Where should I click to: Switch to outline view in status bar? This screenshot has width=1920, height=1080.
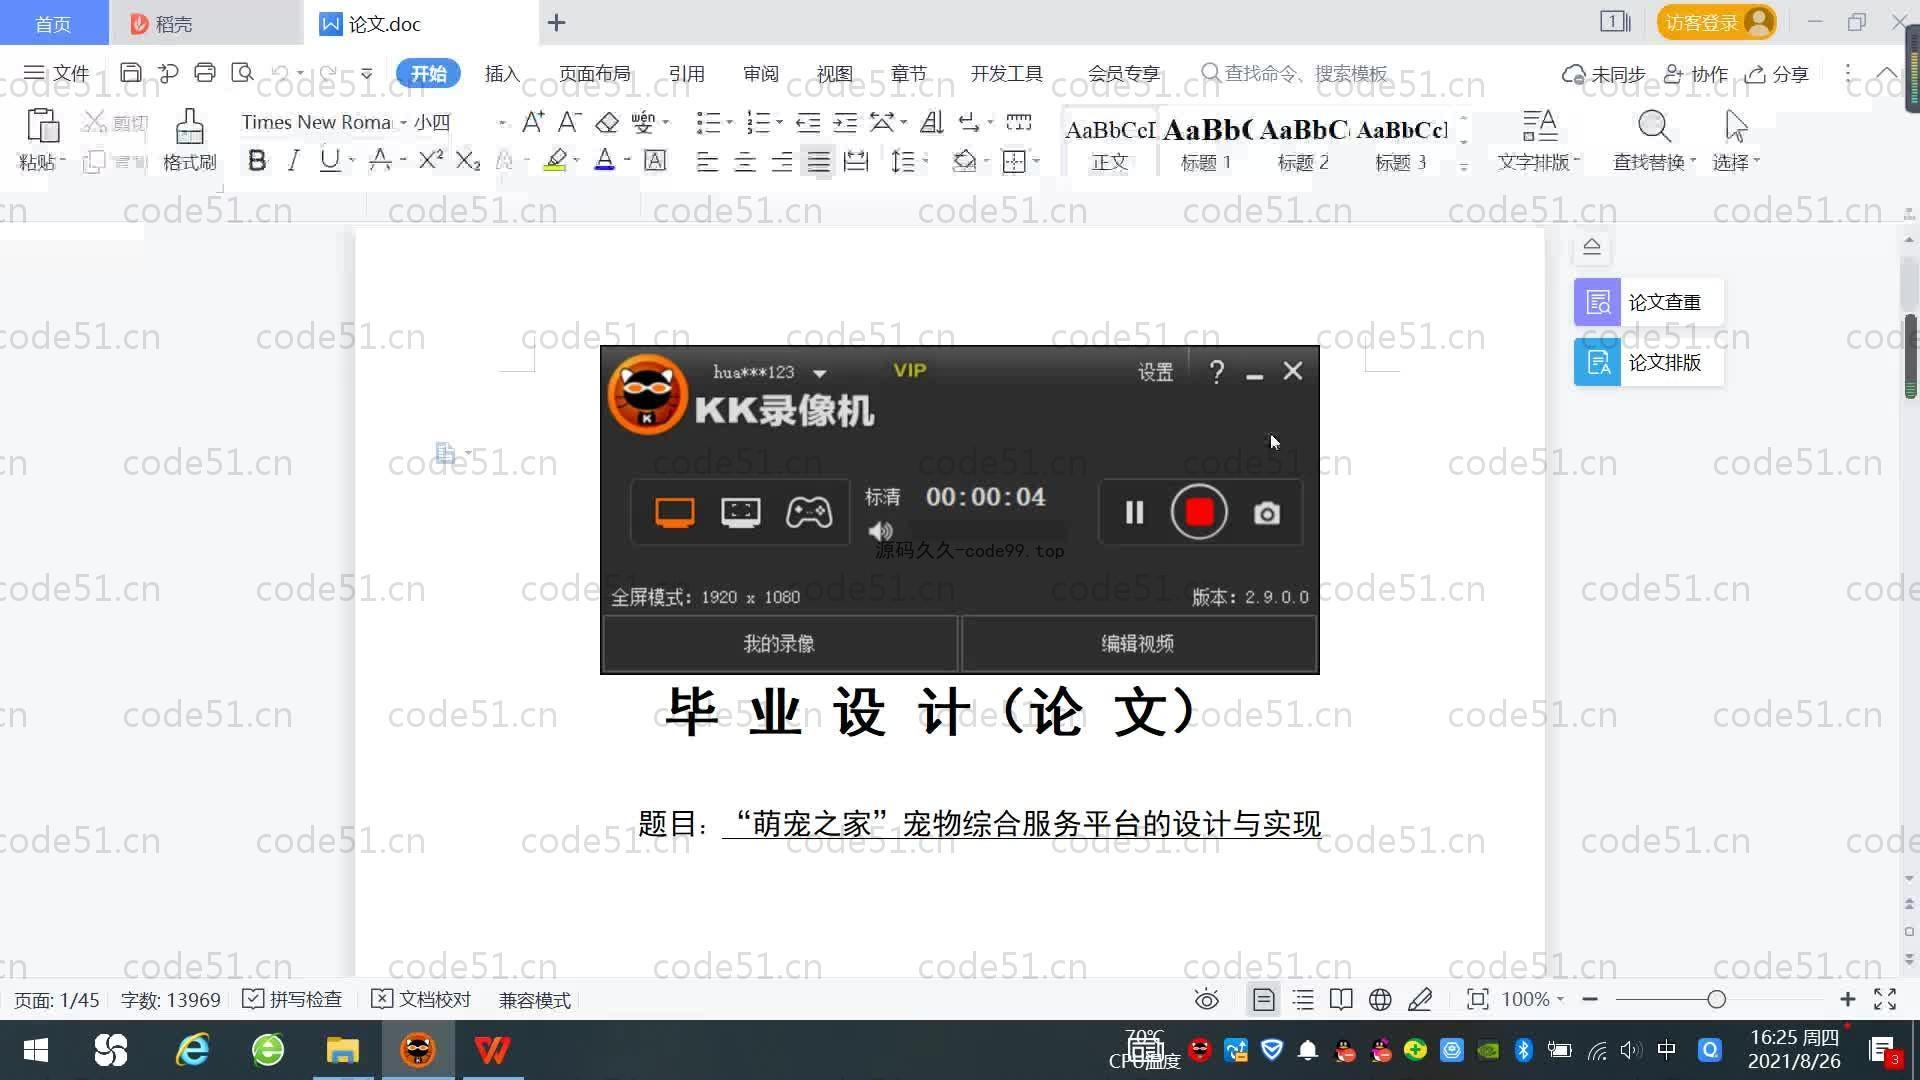(1303, 1000)
